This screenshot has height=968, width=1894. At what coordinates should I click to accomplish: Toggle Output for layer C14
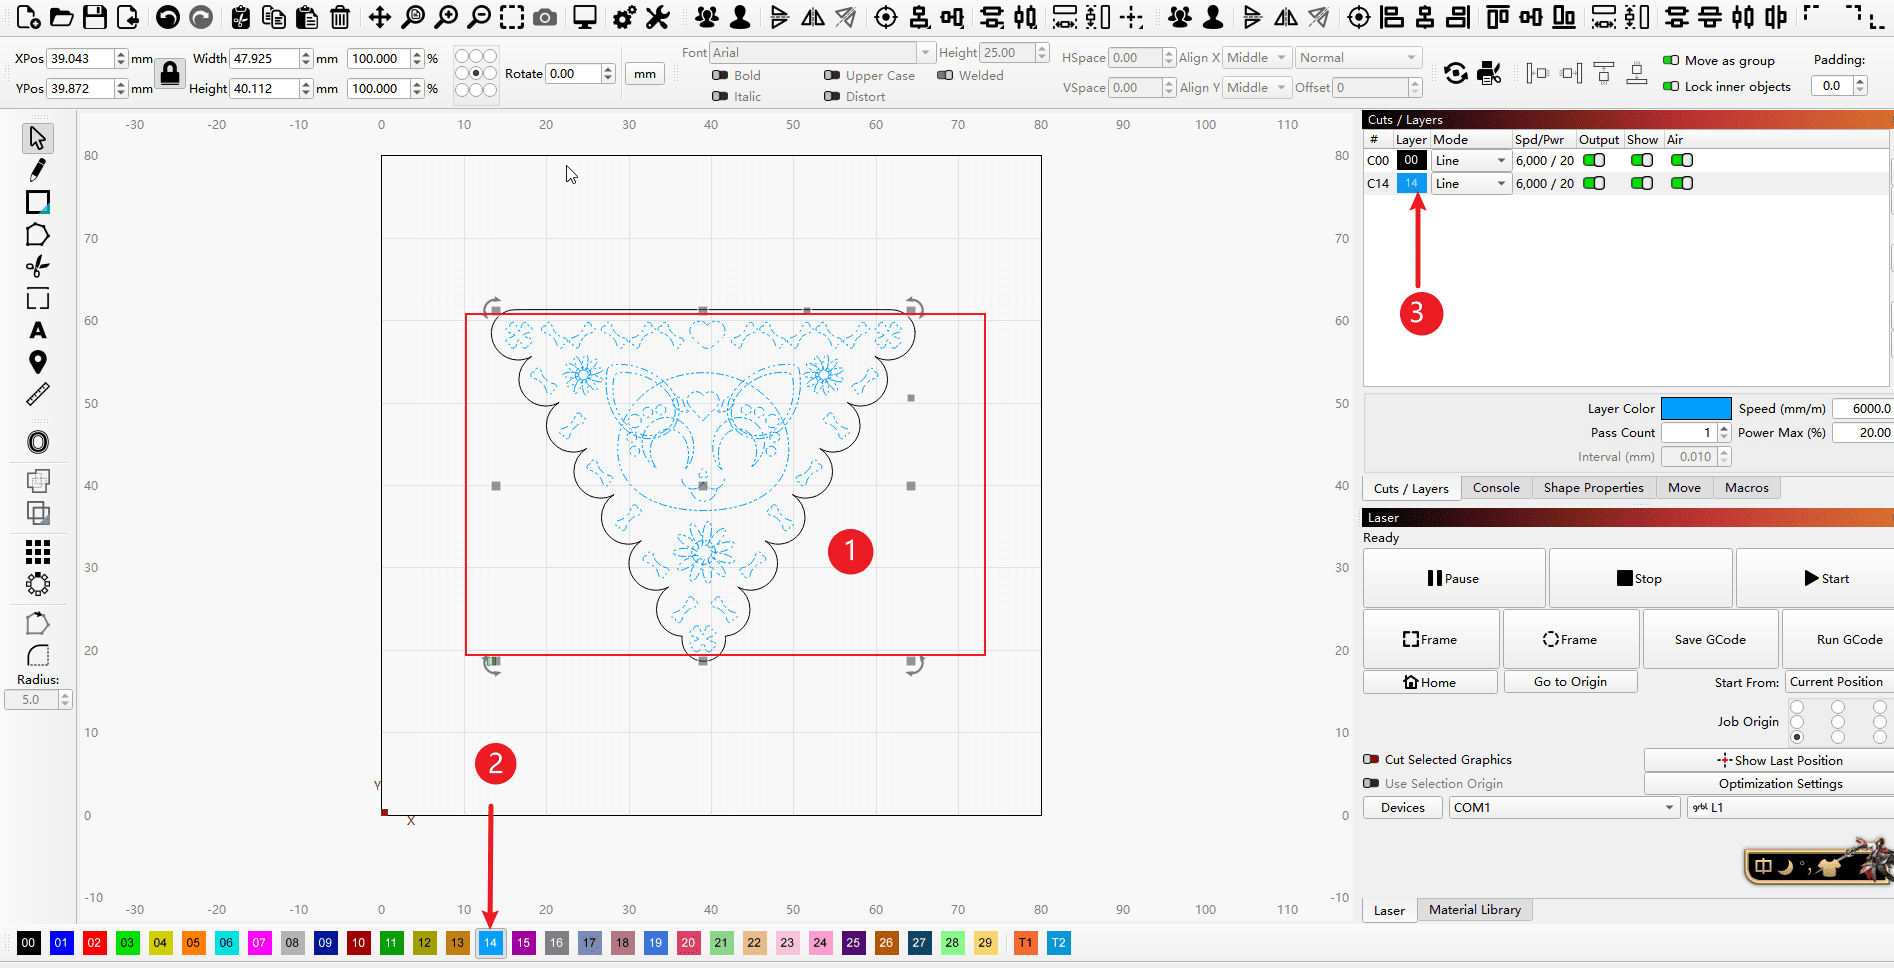pos(1593,183)
